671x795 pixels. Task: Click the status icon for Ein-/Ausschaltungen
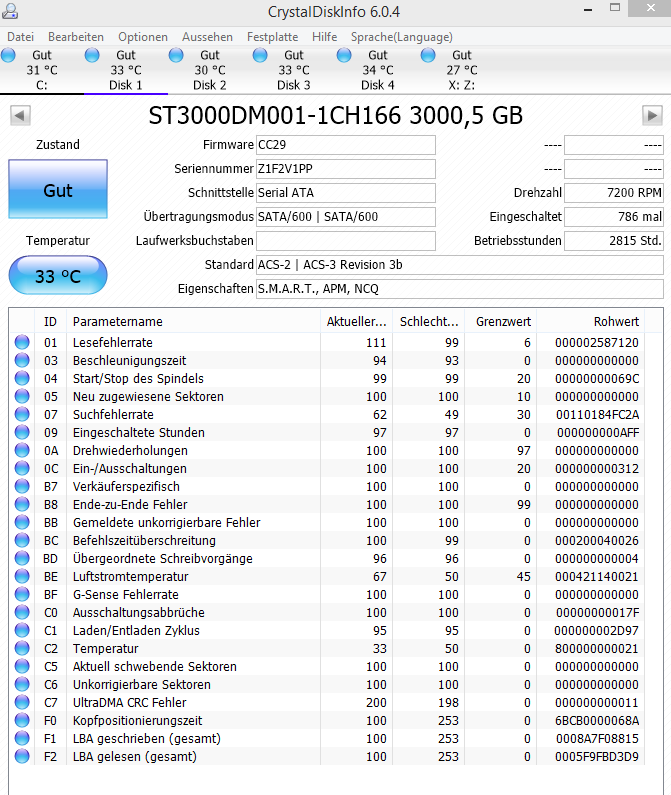pos(22,468)
